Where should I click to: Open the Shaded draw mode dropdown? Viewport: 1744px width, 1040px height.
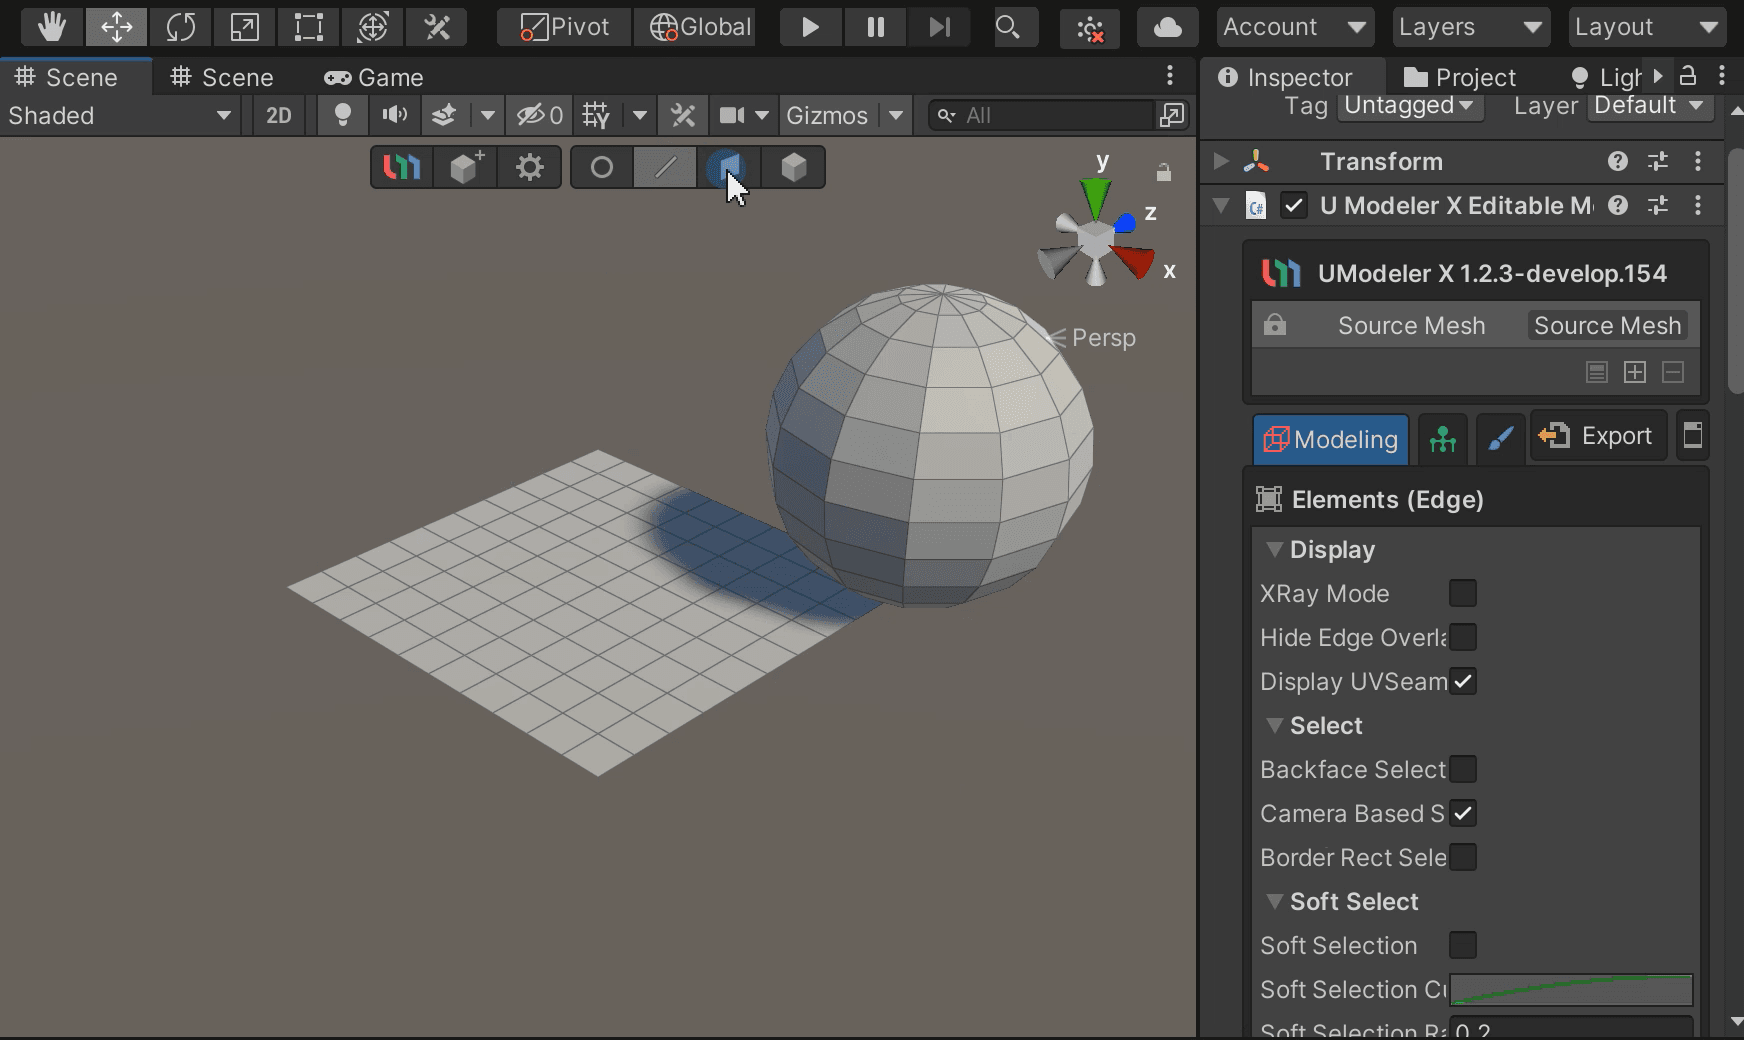[120, 116]
